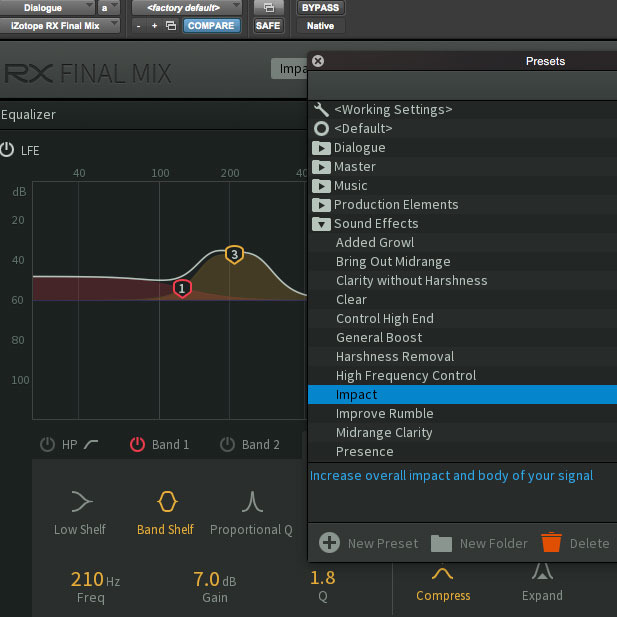617x617 pixels.
Task: Click the orange Delete trash icon
Action: [551, 542]
